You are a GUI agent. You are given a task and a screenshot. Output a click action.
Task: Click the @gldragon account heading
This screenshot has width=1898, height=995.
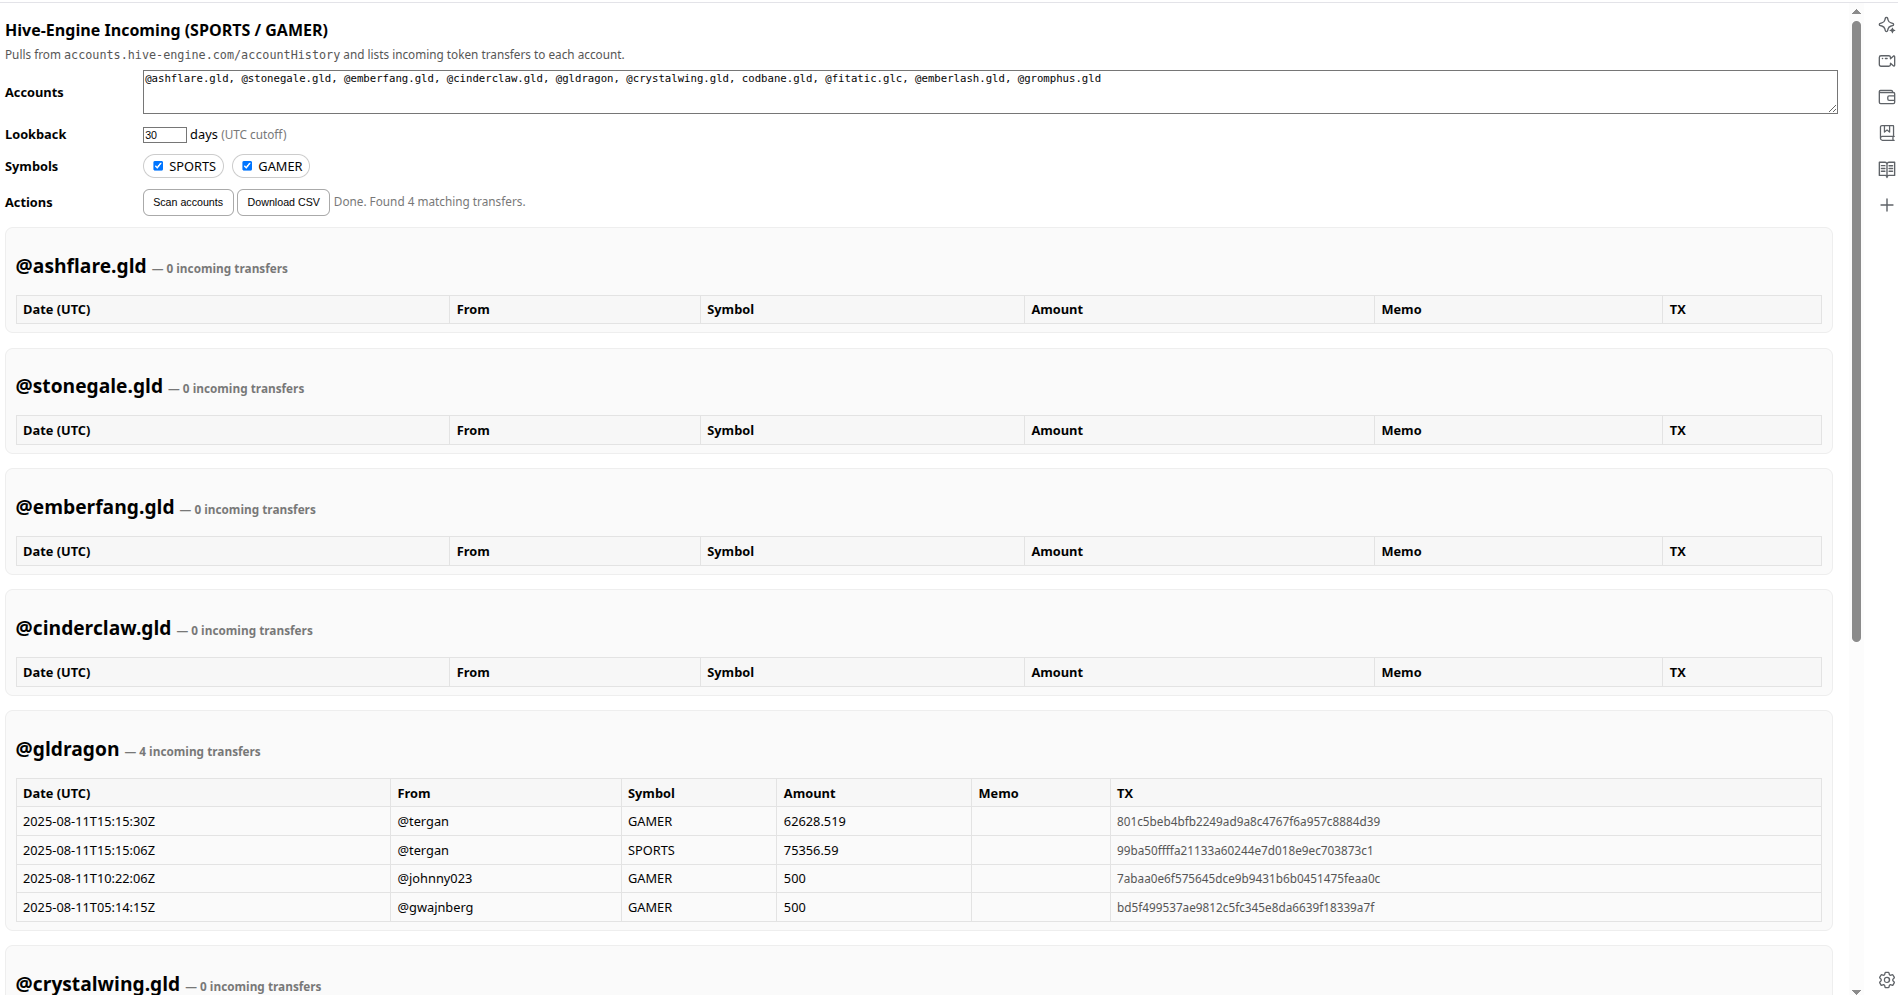67,749
